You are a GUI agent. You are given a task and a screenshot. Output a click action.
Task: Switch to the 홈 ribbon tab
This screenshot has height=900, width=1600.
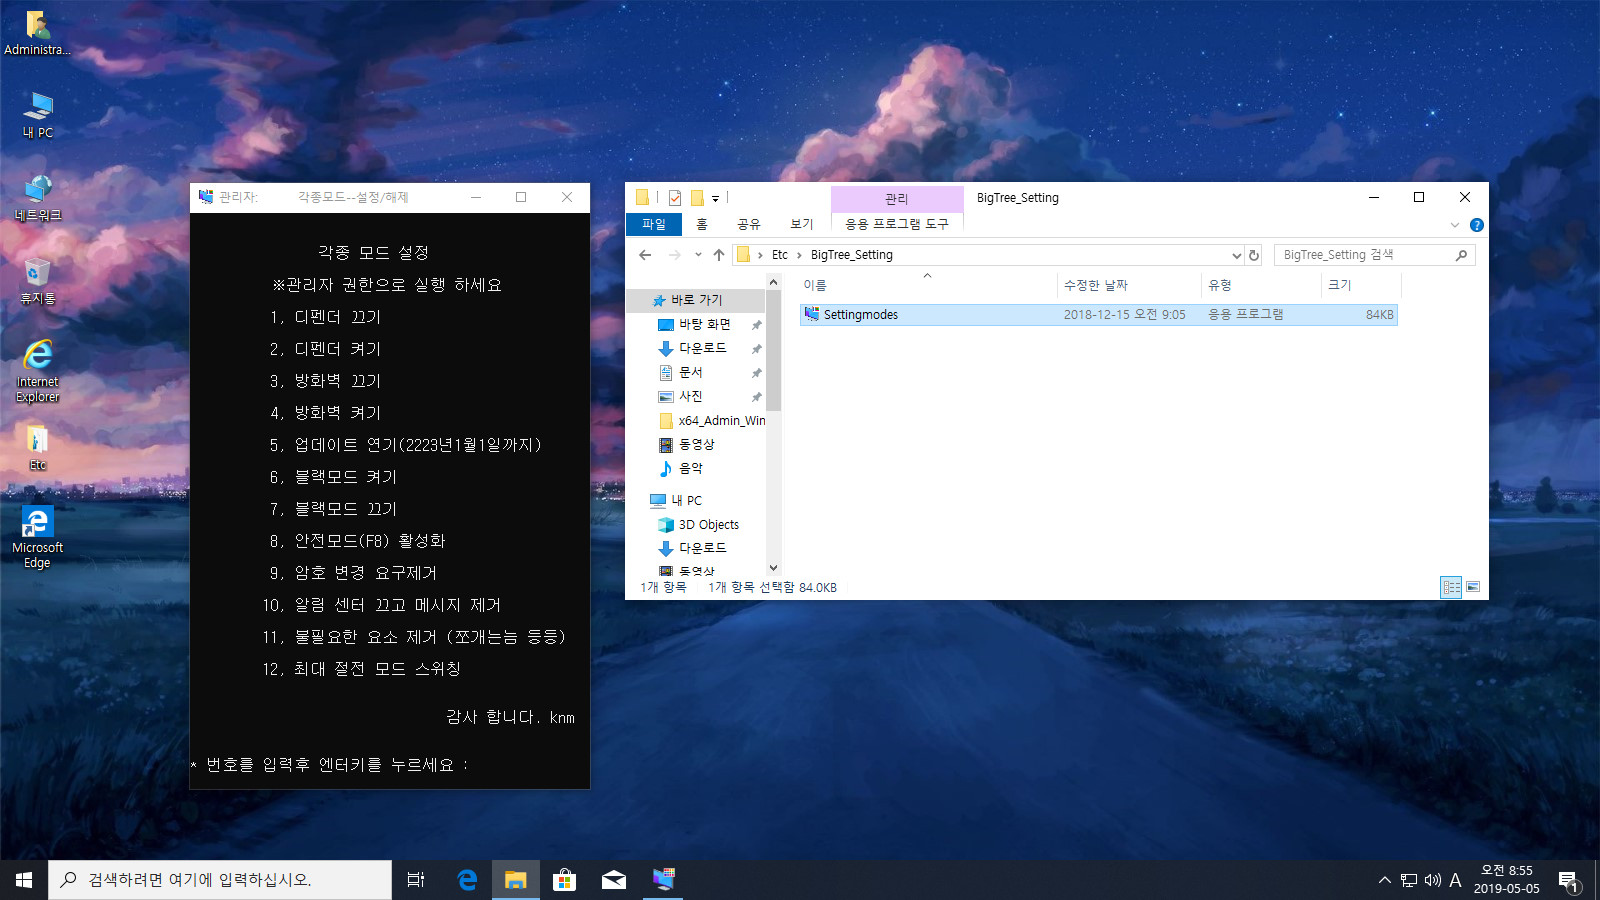click(702, 224)
